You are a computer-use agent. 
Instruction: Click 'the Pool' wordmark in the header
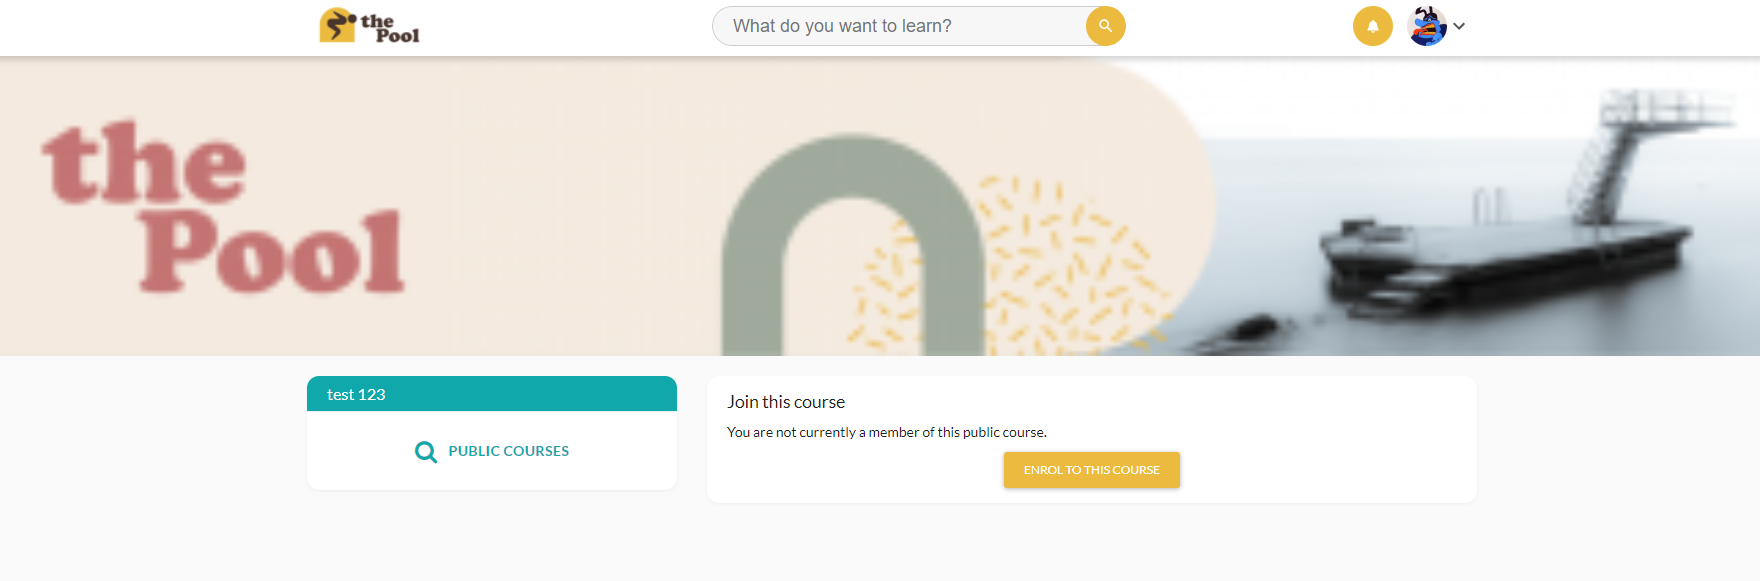(x=389, y=28)
